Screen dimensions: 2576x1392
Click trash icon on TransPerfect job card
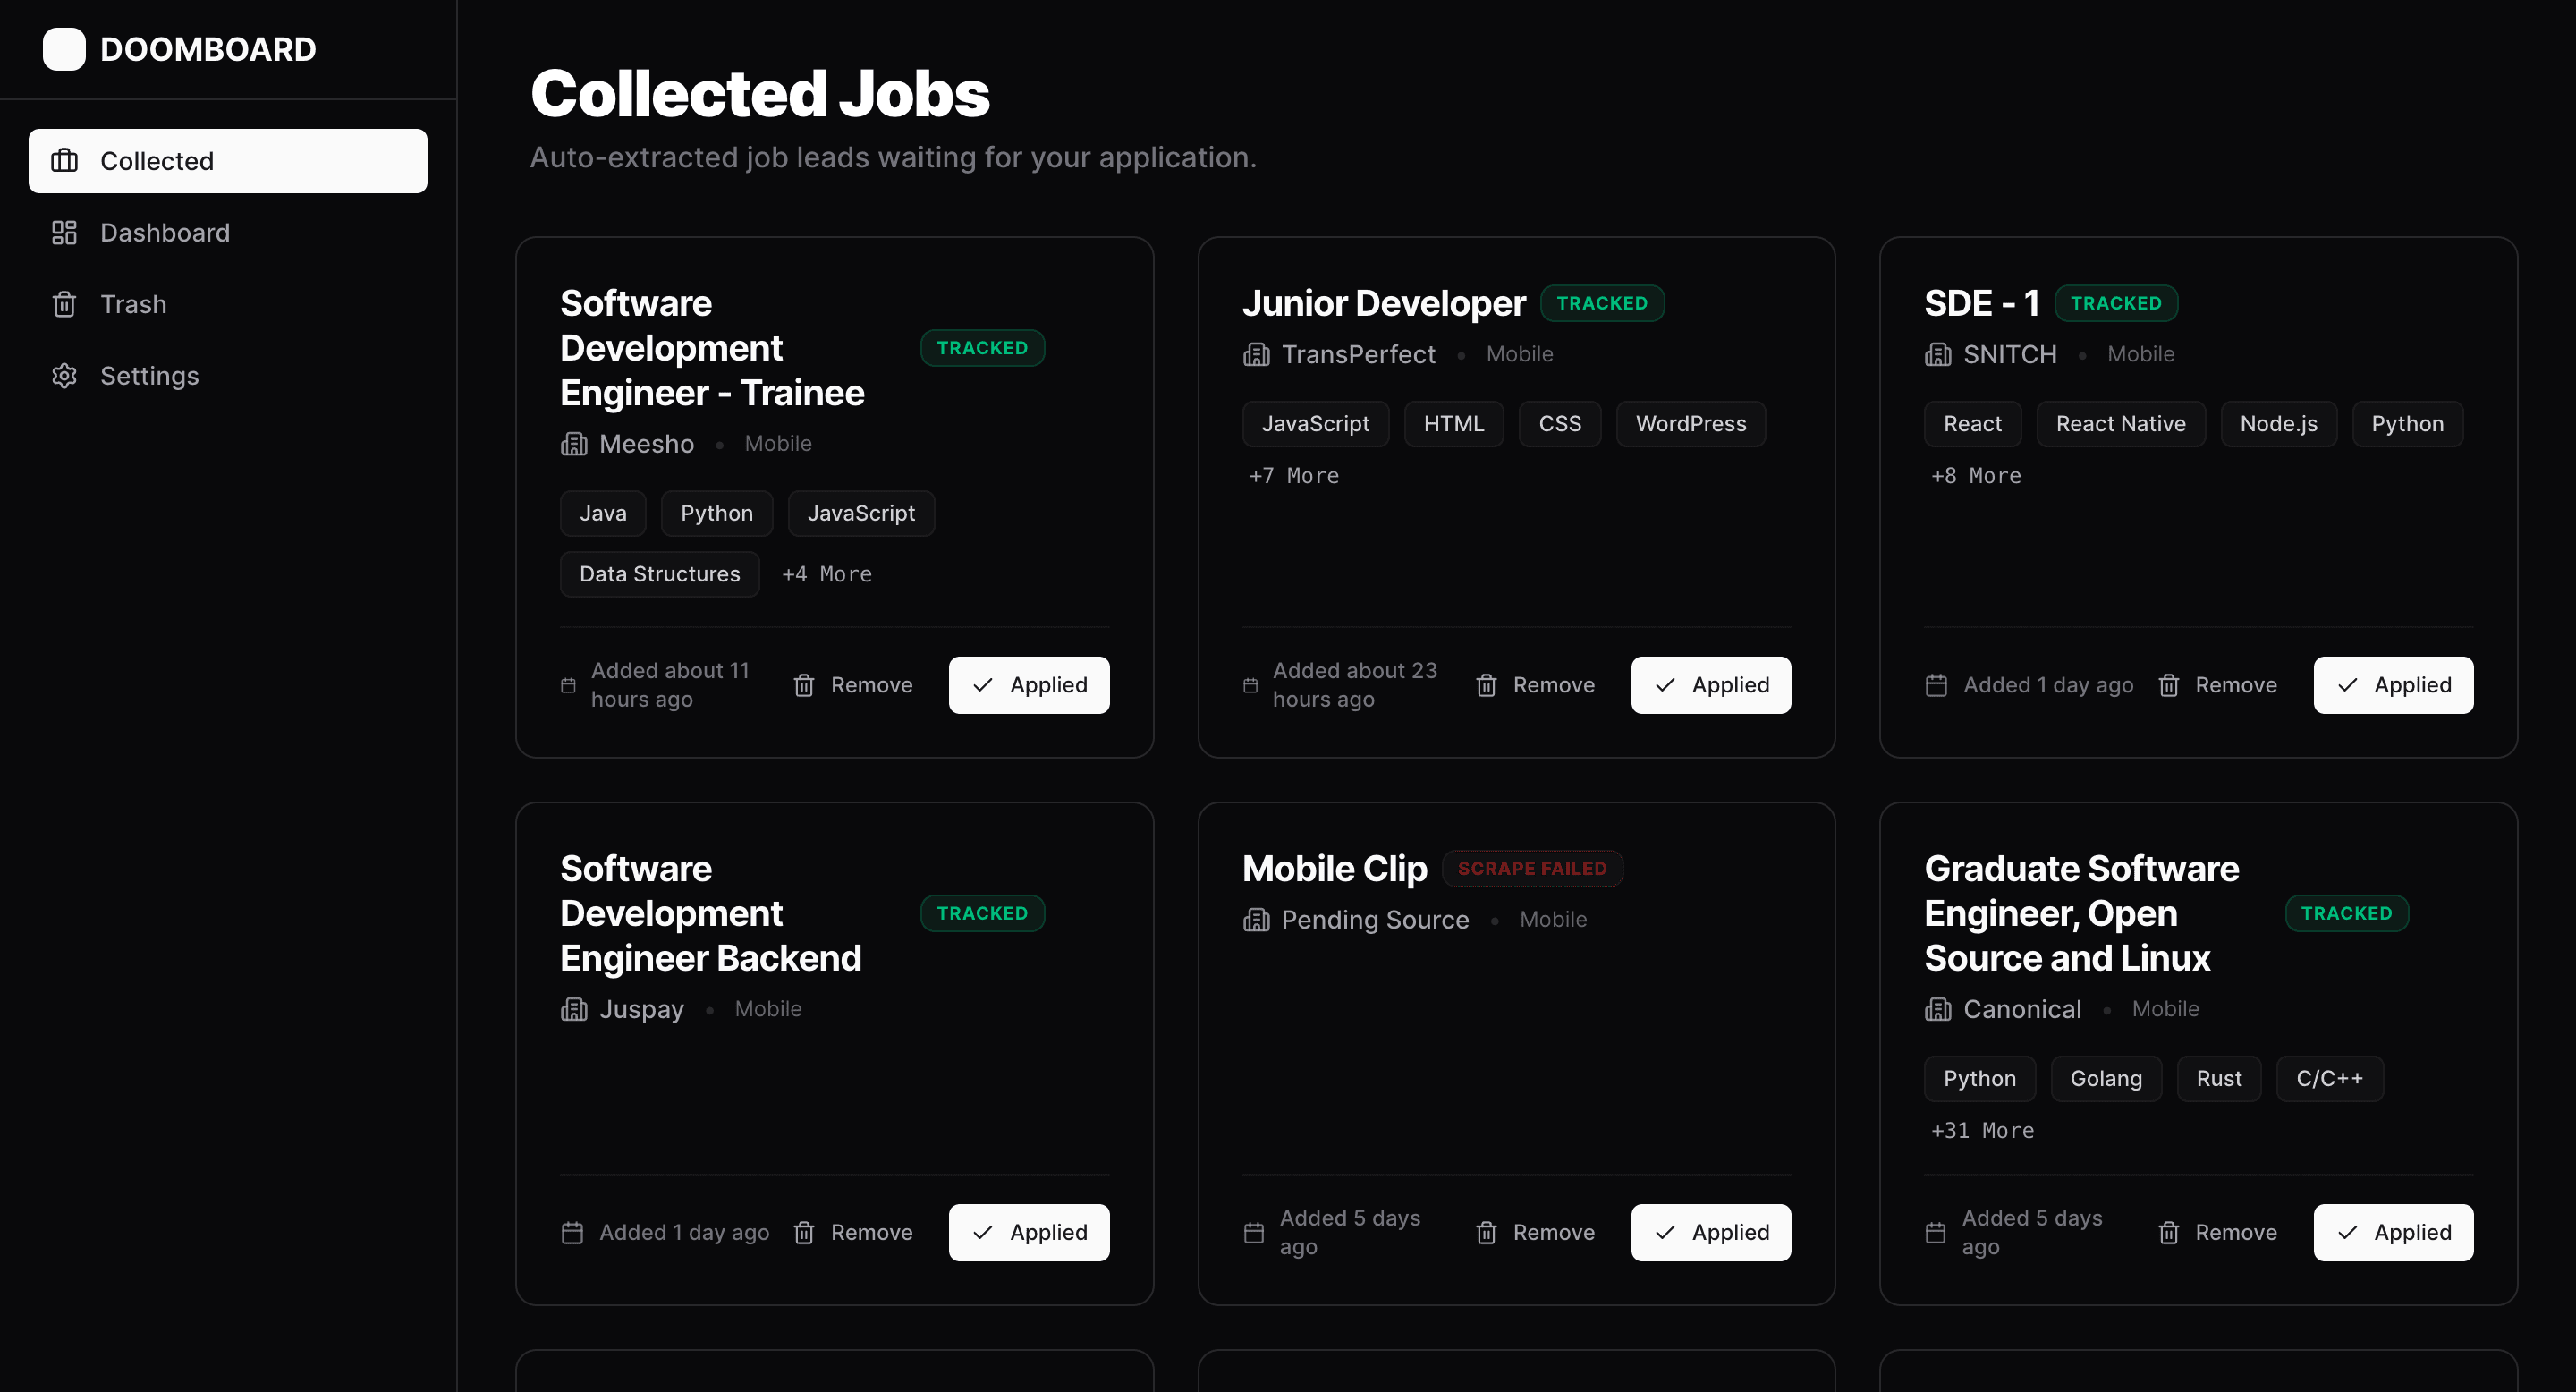pos(1486,685)
